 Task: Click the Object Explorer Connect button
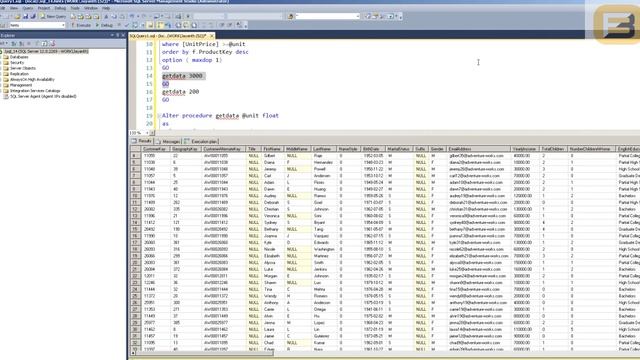click(x=4, y=43)
